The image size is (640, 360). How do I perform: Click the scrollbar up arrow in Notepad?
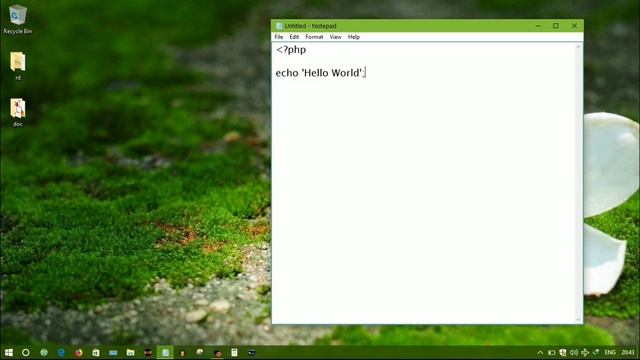coord(578,47)
